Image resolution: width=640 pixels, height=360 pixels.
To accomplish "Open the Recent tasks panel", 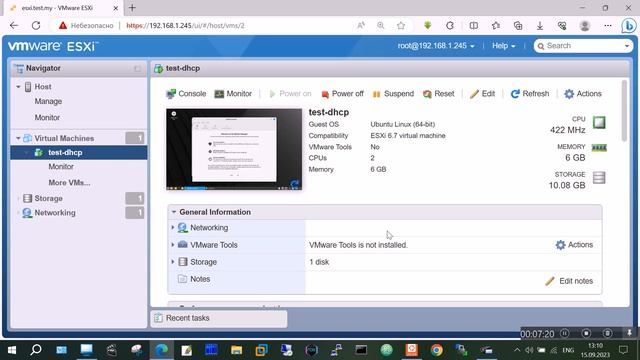I will click(x=219, y=318).
